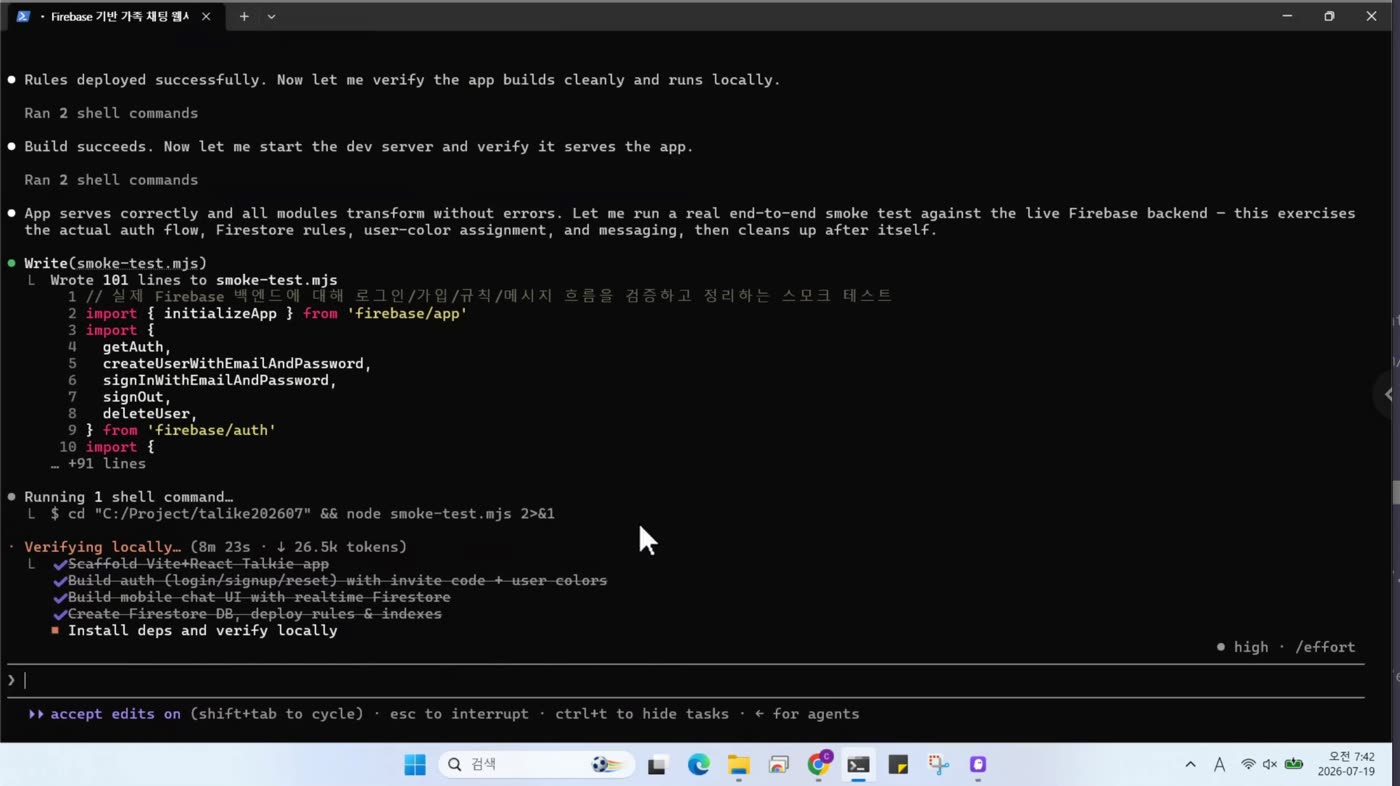
Task: Add a new terminal tab
Action: coord(243,16)
